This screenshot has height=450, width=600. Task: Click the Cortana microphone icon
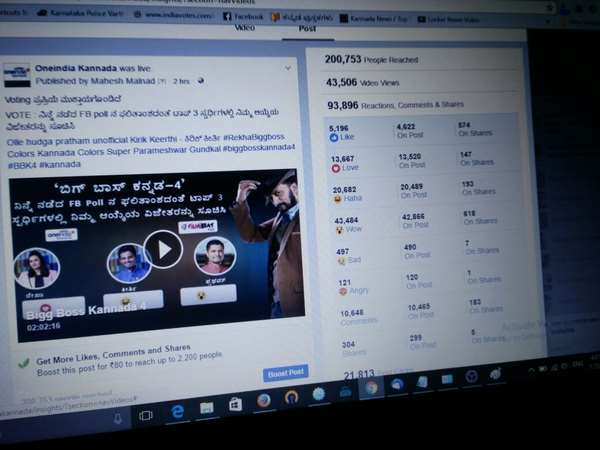(x=118, y=419)
